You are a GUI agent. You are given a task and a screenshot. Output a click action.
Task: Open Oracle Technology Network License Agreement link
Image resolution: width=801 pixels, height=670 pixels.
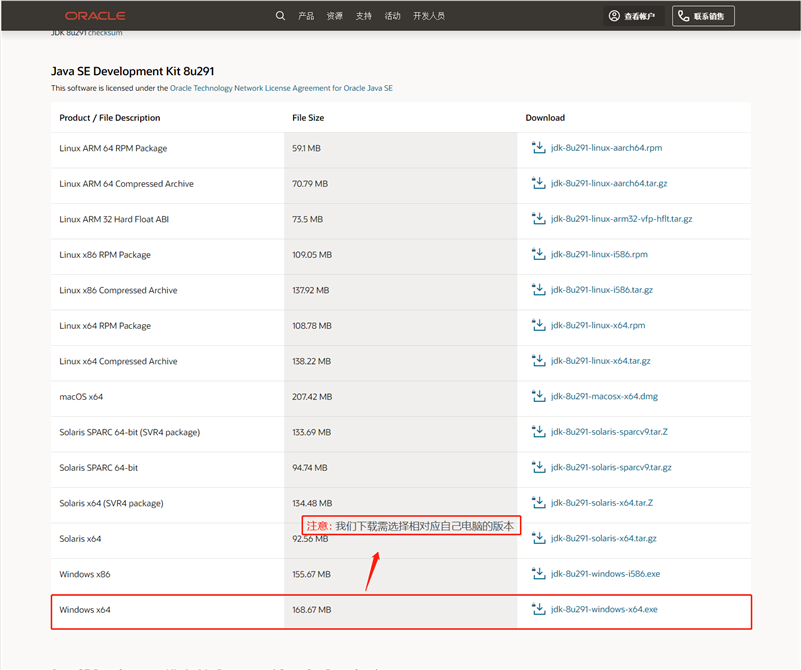coord(281,88)
